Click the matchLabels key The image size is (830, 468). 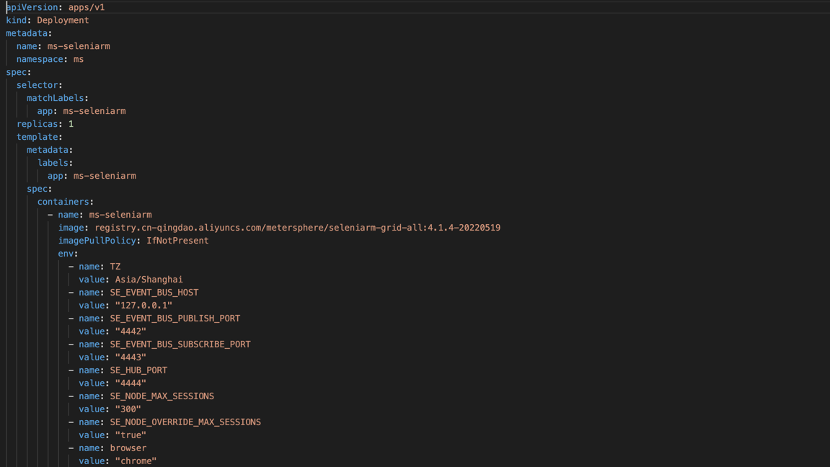(55, 98)
